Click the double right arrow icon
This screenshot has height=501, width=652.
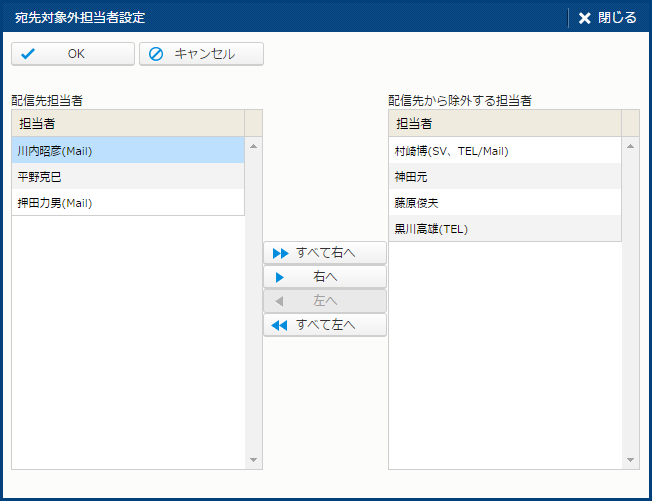pyautogui.click(x=280, y=253)
